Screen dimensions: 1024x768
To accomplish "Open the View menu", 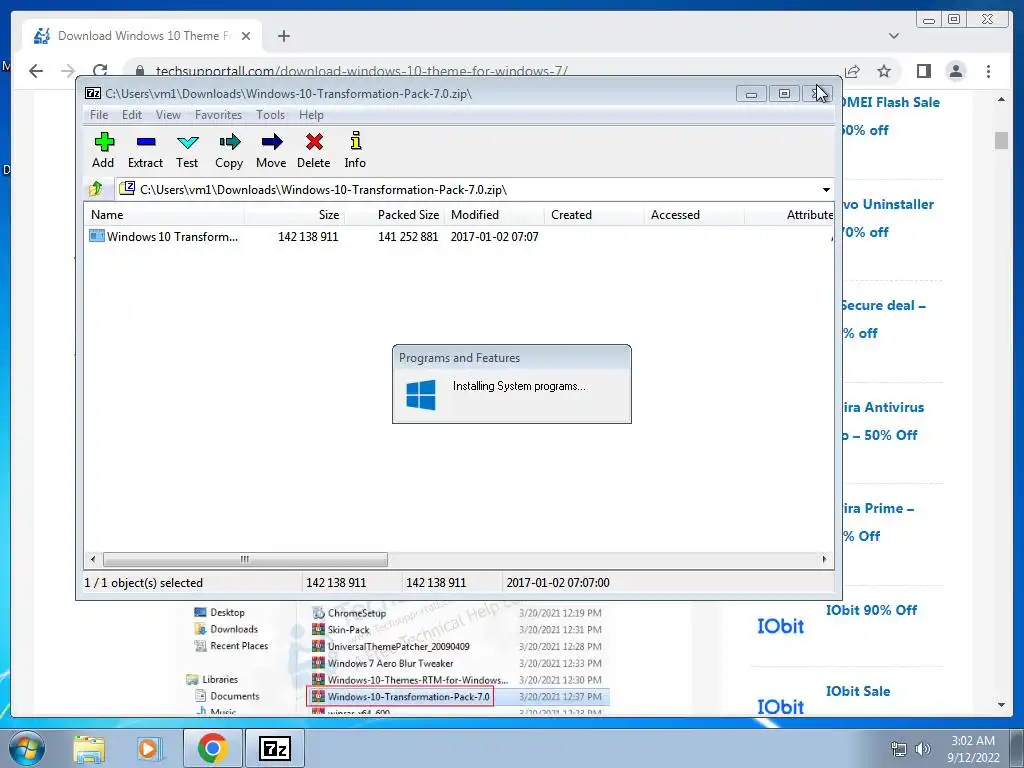I will tap(168, 115).
